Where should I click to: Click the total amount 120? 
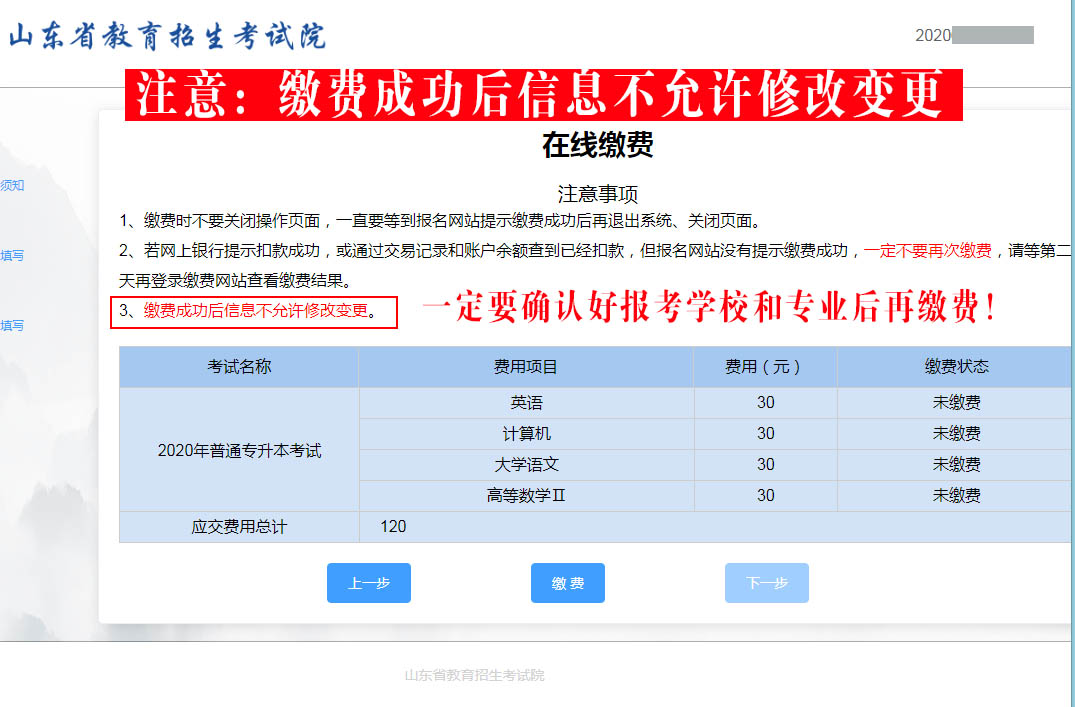(394, 527)
